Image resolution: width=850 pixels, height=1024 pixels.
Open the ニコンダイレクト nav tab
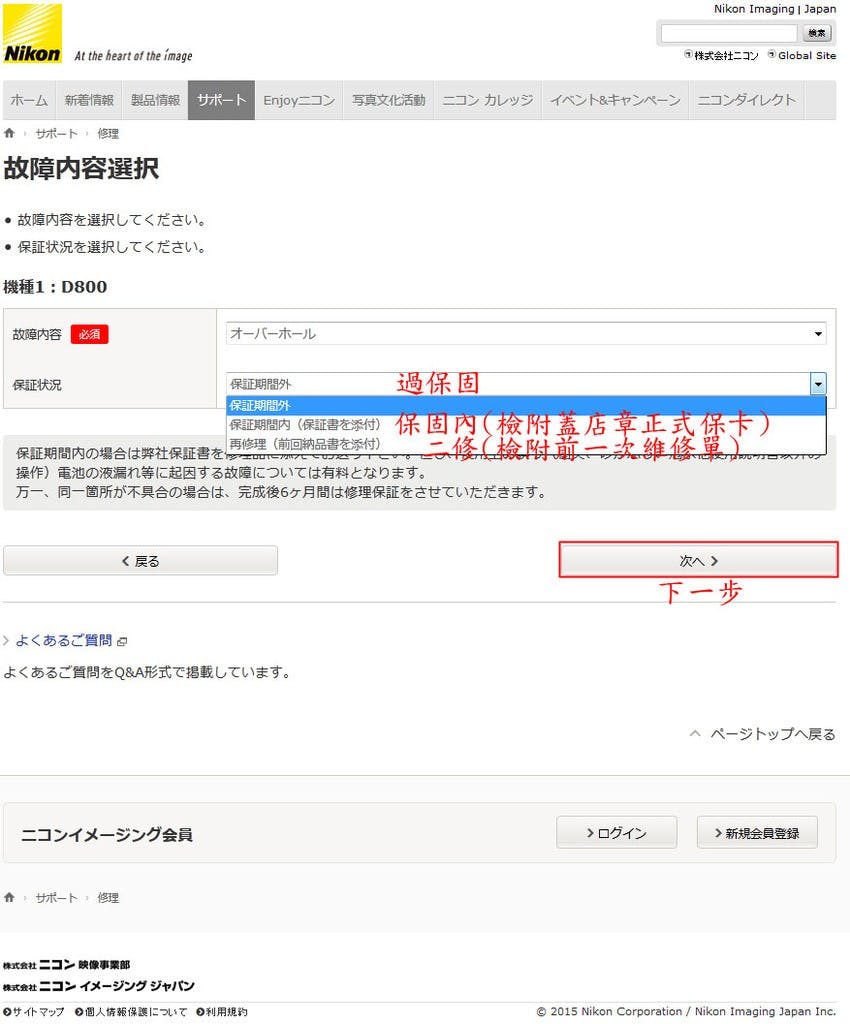point(746,100)
